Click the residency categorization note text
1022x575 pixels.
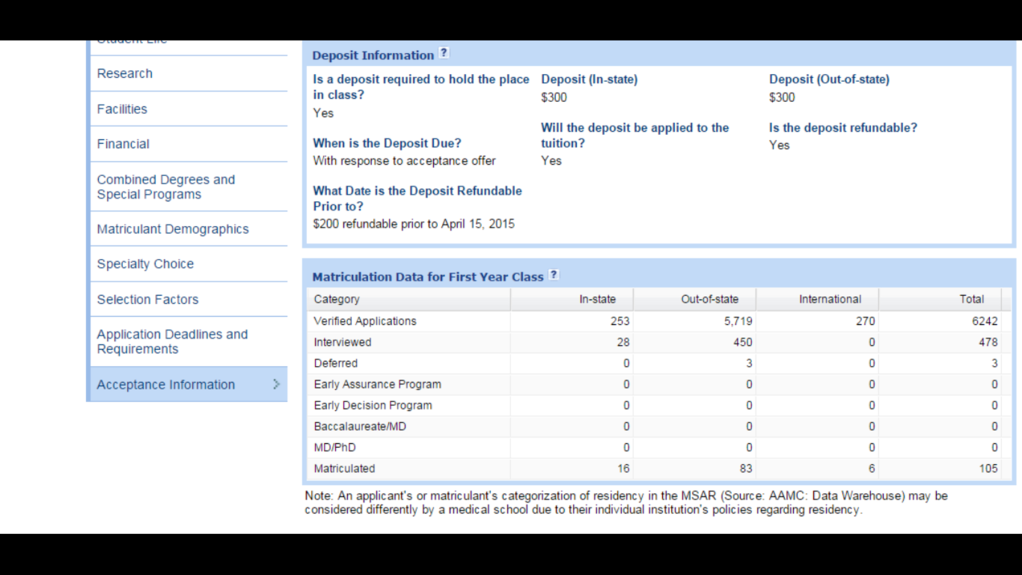tap(626, 503)
